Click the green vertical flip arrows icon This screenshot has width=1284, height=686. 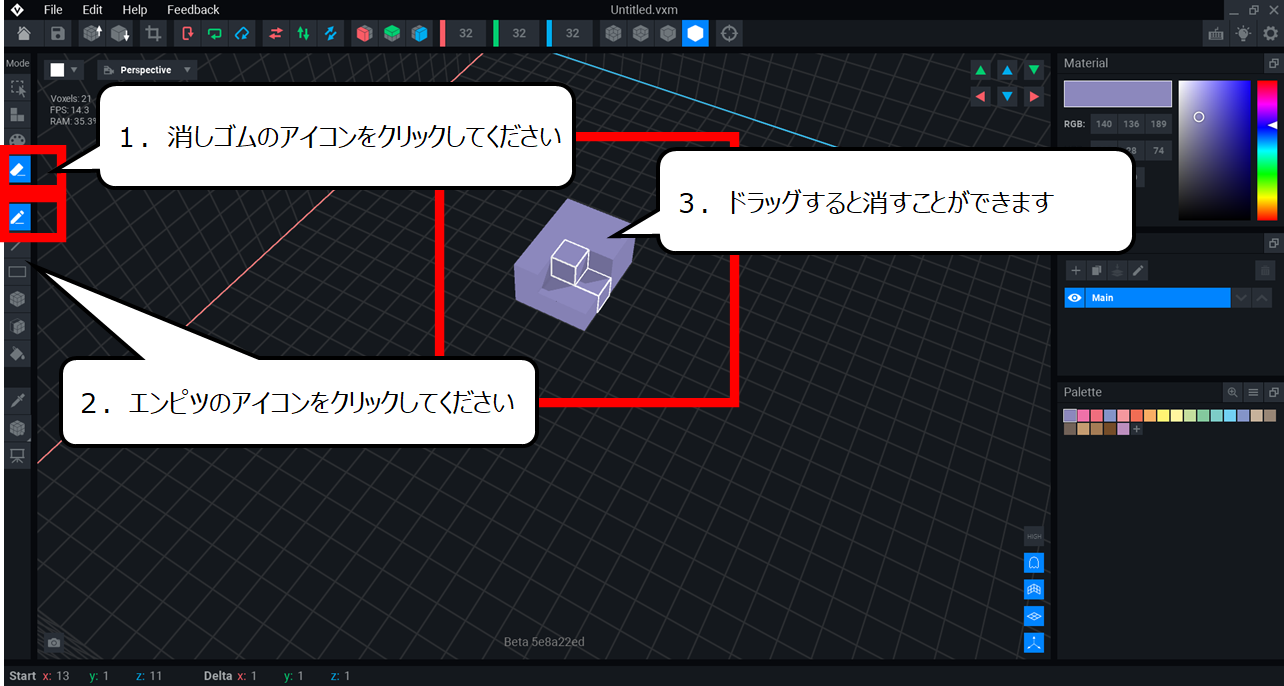302,33
